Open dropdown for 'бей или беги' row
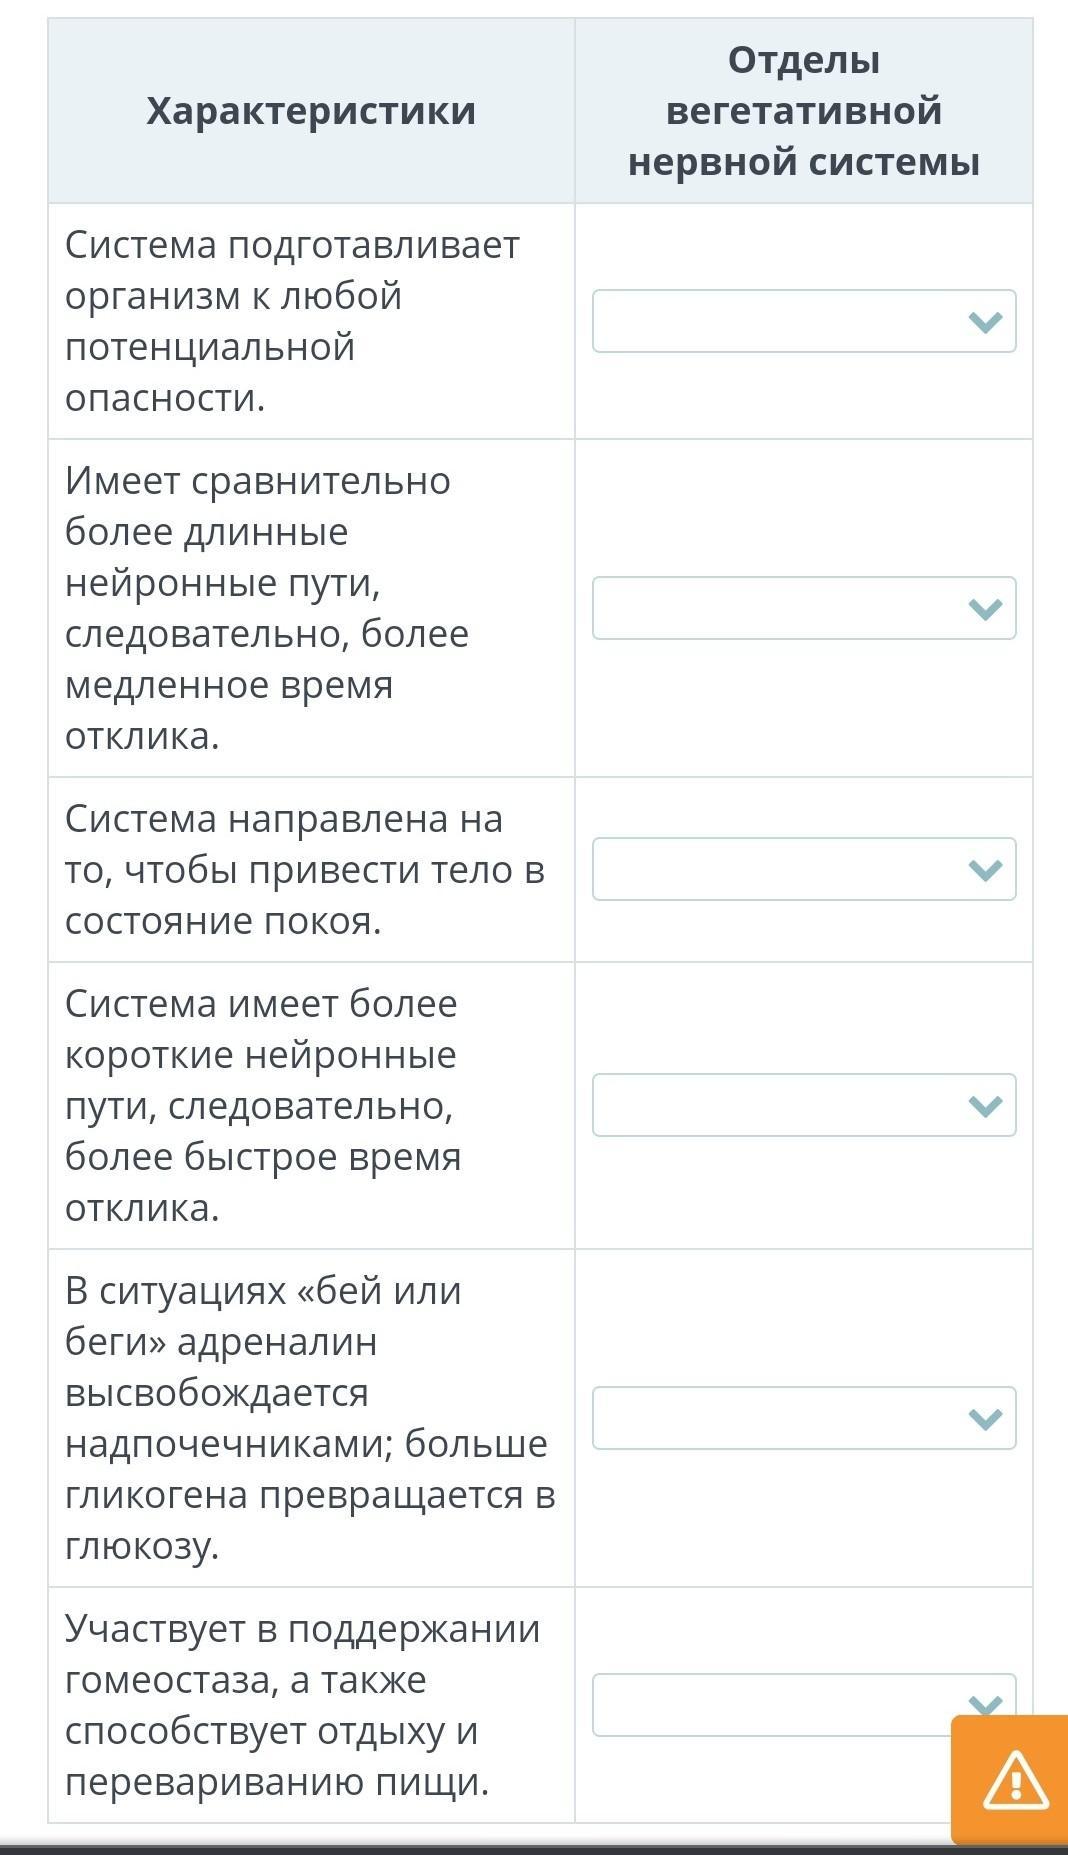Image resolution: width=1068 pixels, height=1855 pixels. 803,1418
